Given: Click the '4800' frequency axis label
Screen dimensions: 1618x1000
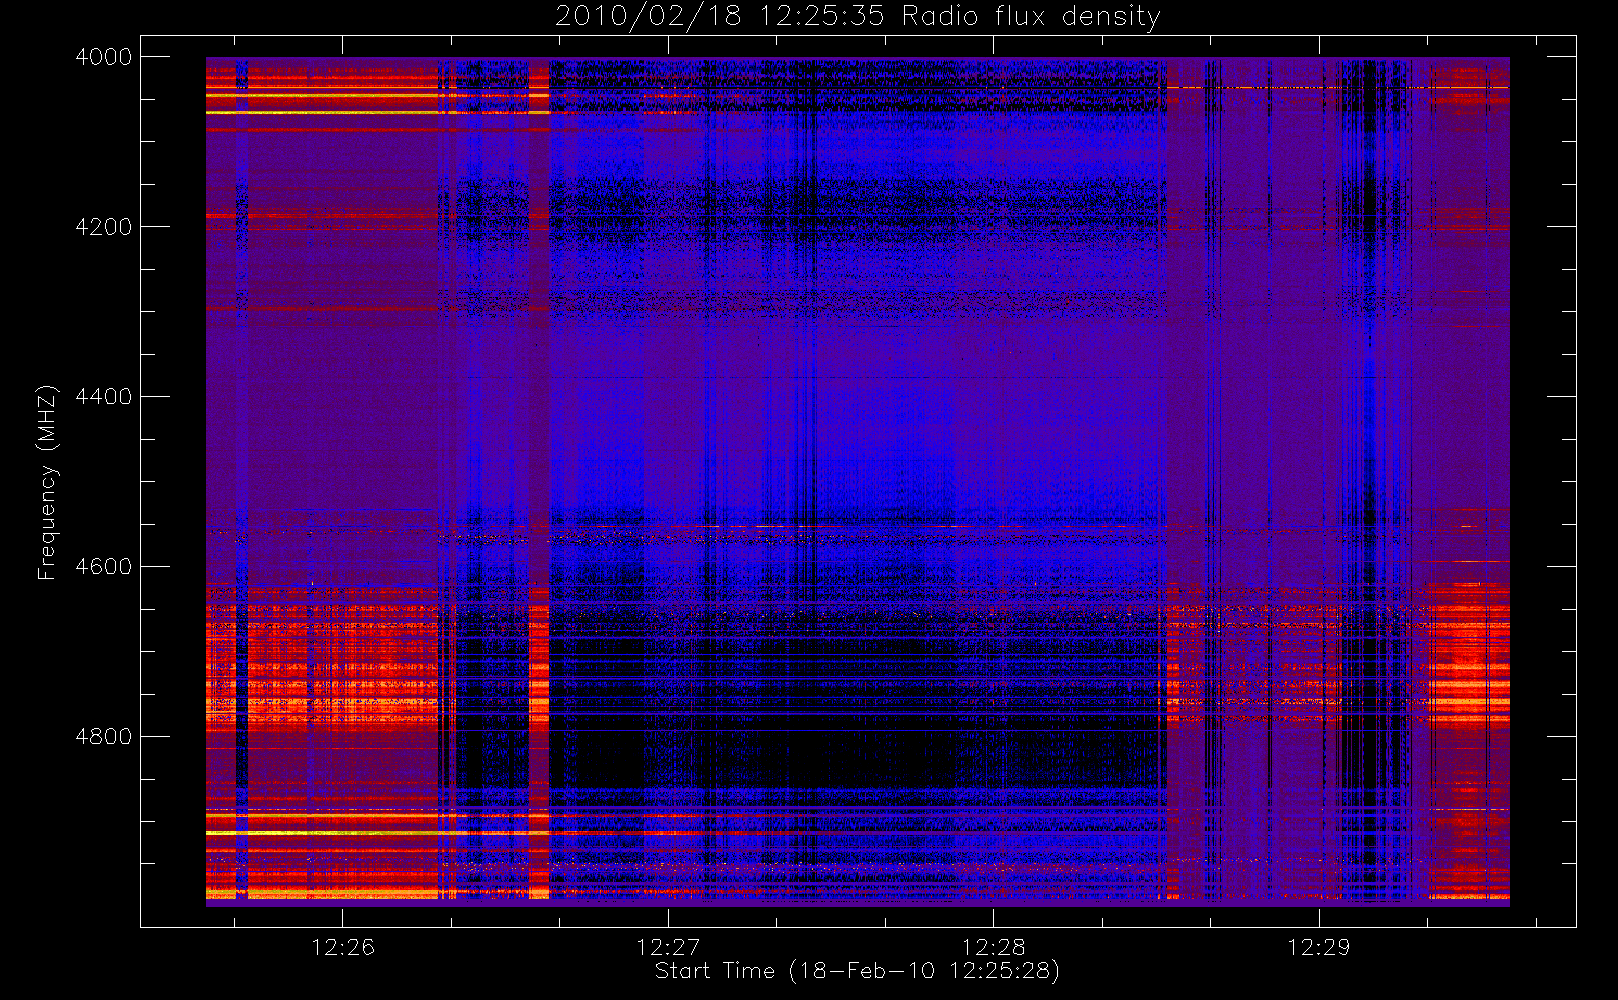Looking at the screenshot, I should click(x=104, y=737).
